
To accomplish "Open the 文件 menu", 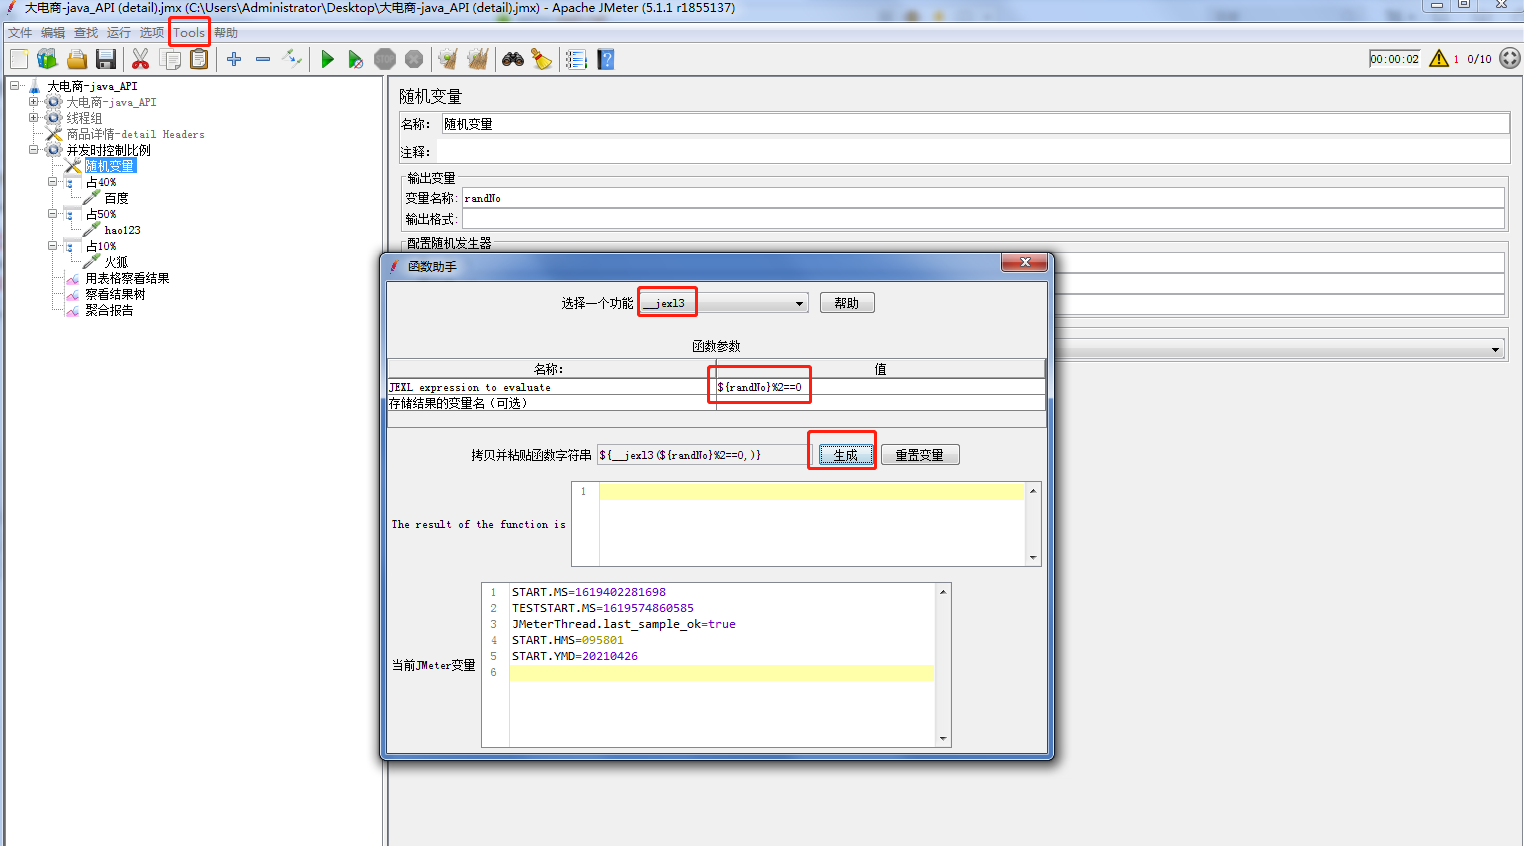I will coord(20,33).
